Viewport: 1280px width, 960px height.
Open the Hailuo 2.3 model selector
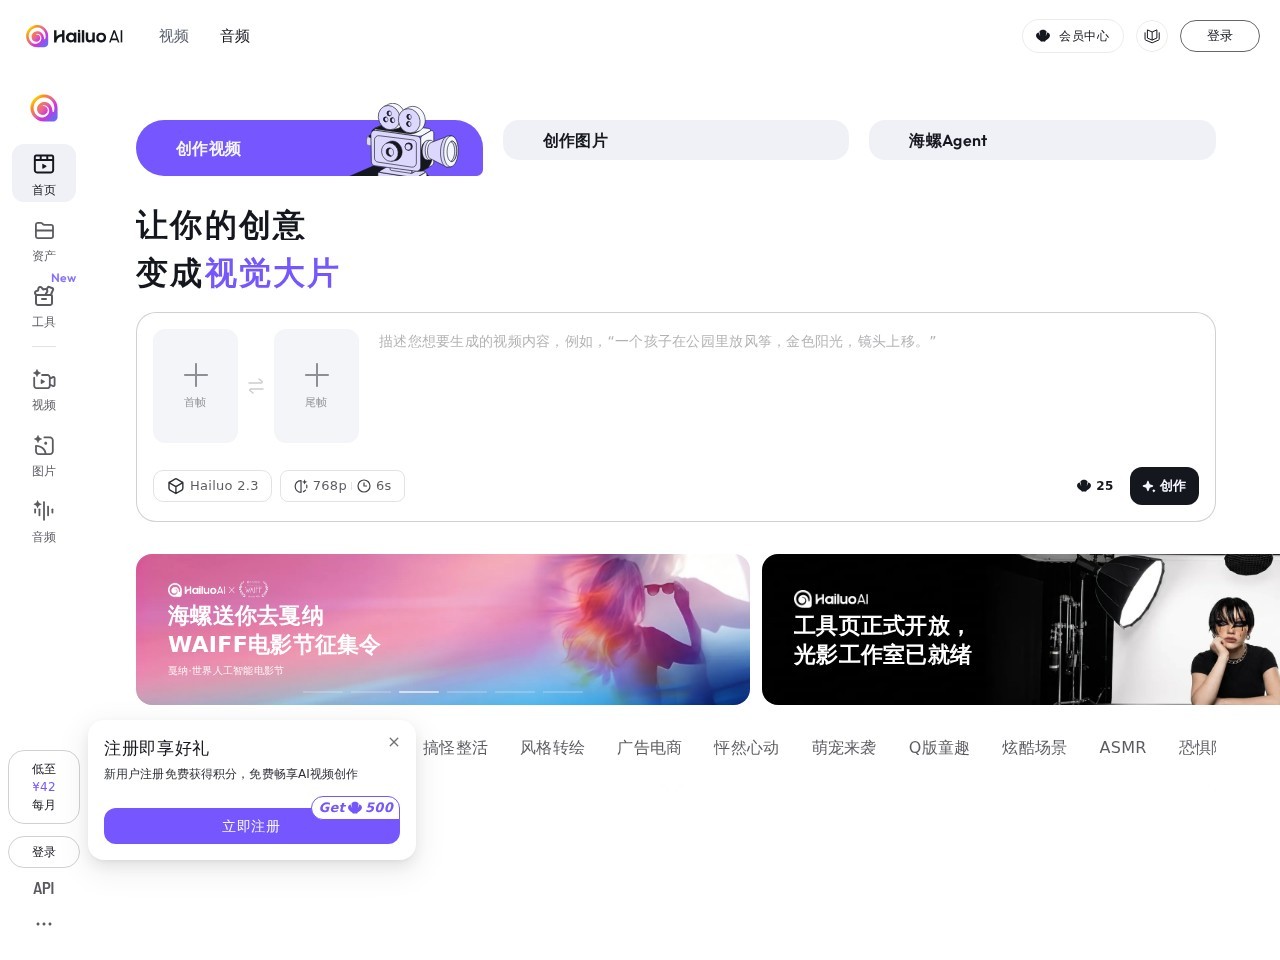click(x=212, y=486)
